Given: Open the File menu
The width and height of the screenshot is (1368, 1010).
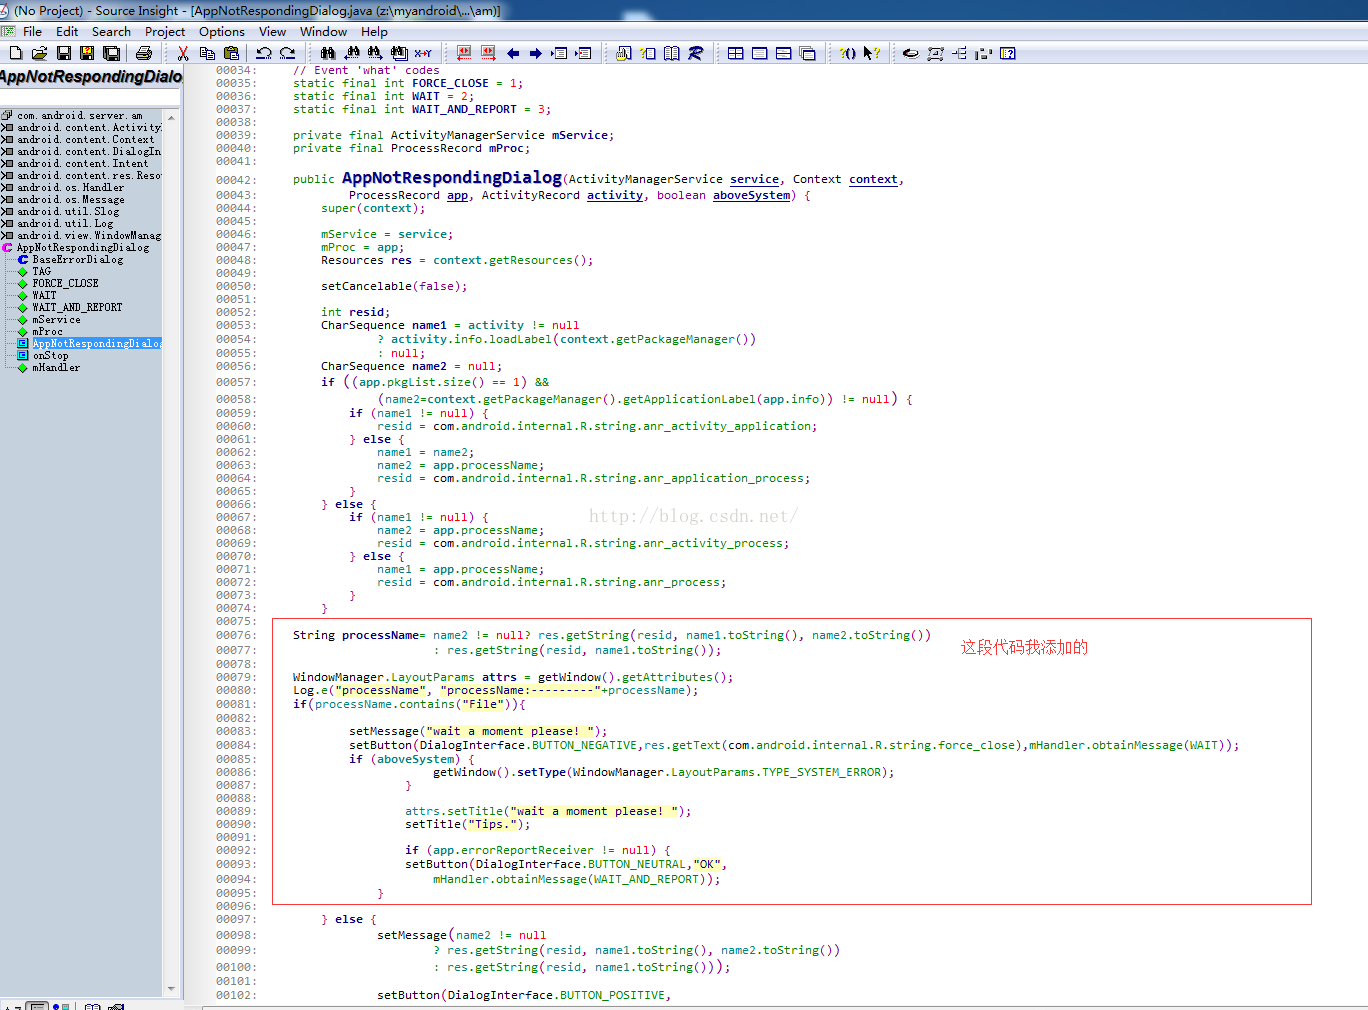Looking at the screenshot, I should [32, 32].
